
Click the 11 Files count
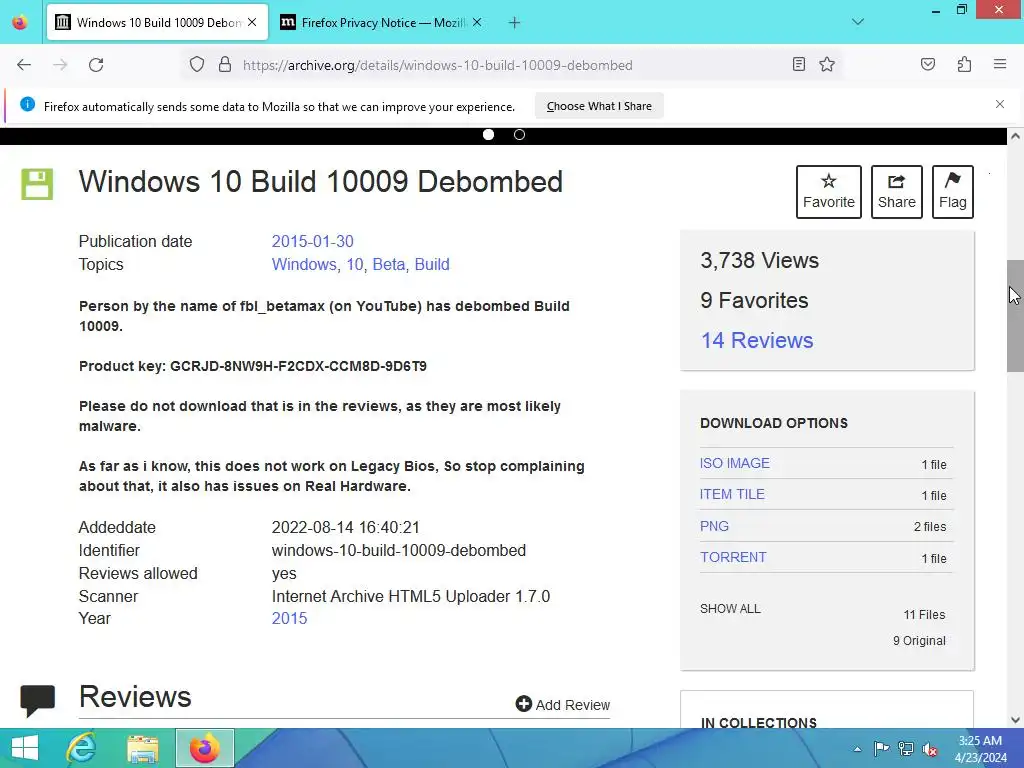[924, 615]
